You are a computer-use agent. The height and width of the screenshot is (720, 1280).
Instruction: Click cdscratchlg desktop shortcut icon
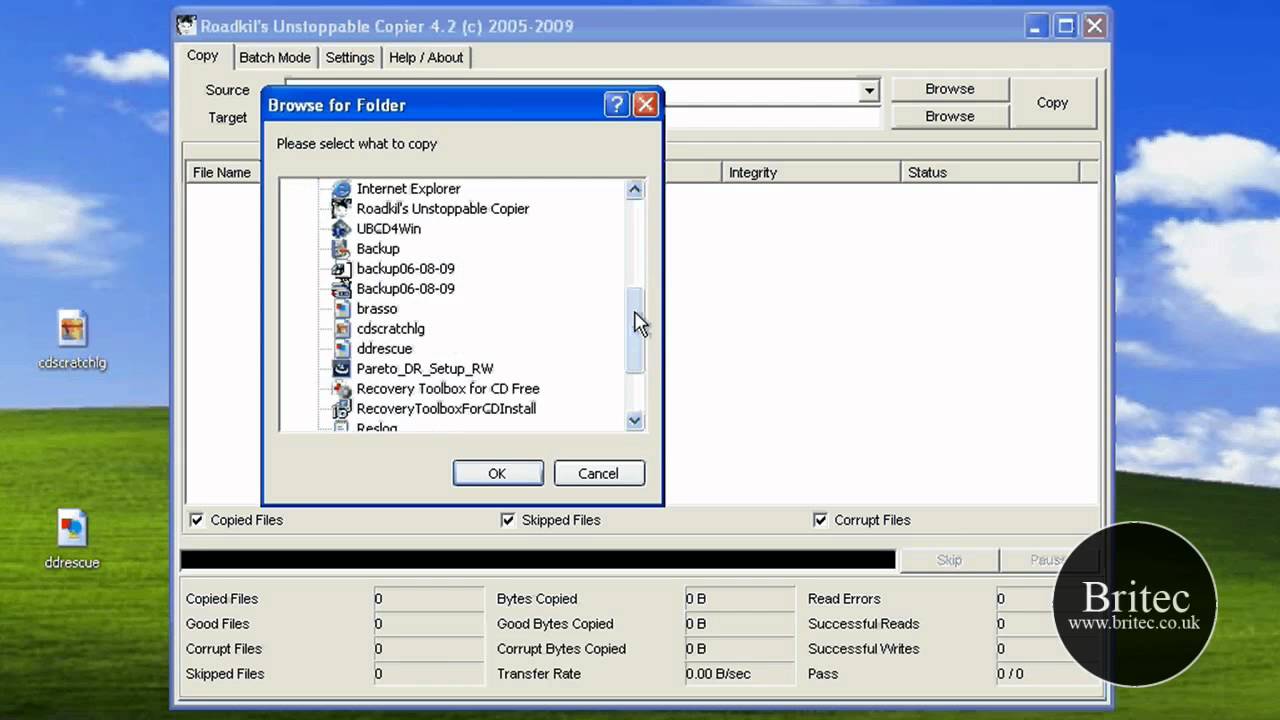pos(72,329)
